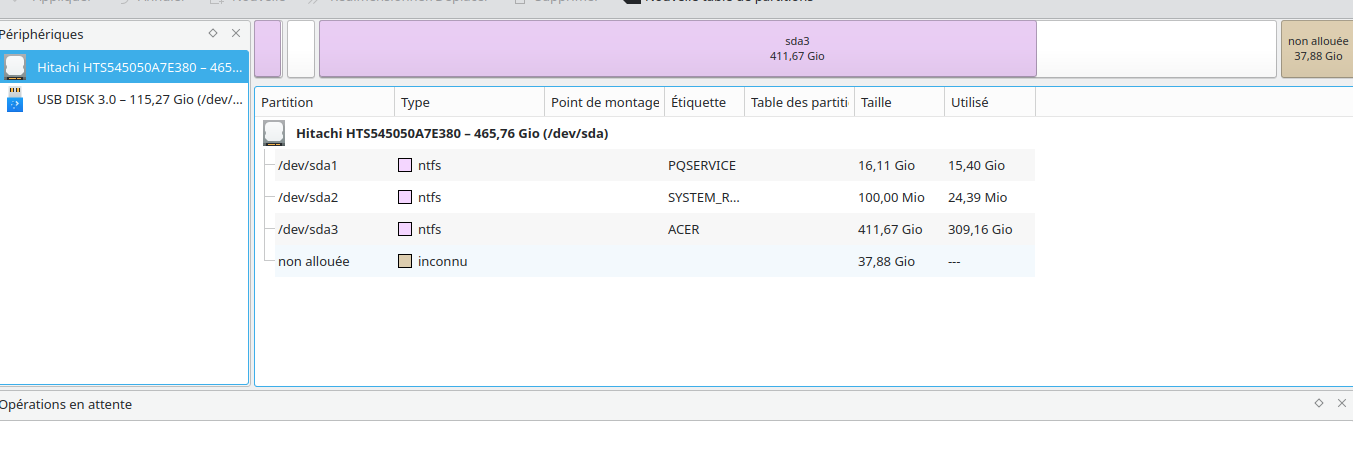This screenshot has height=470, width=1353.
Task: Click the SYSTEM_R… label cell
Action: 704,197
